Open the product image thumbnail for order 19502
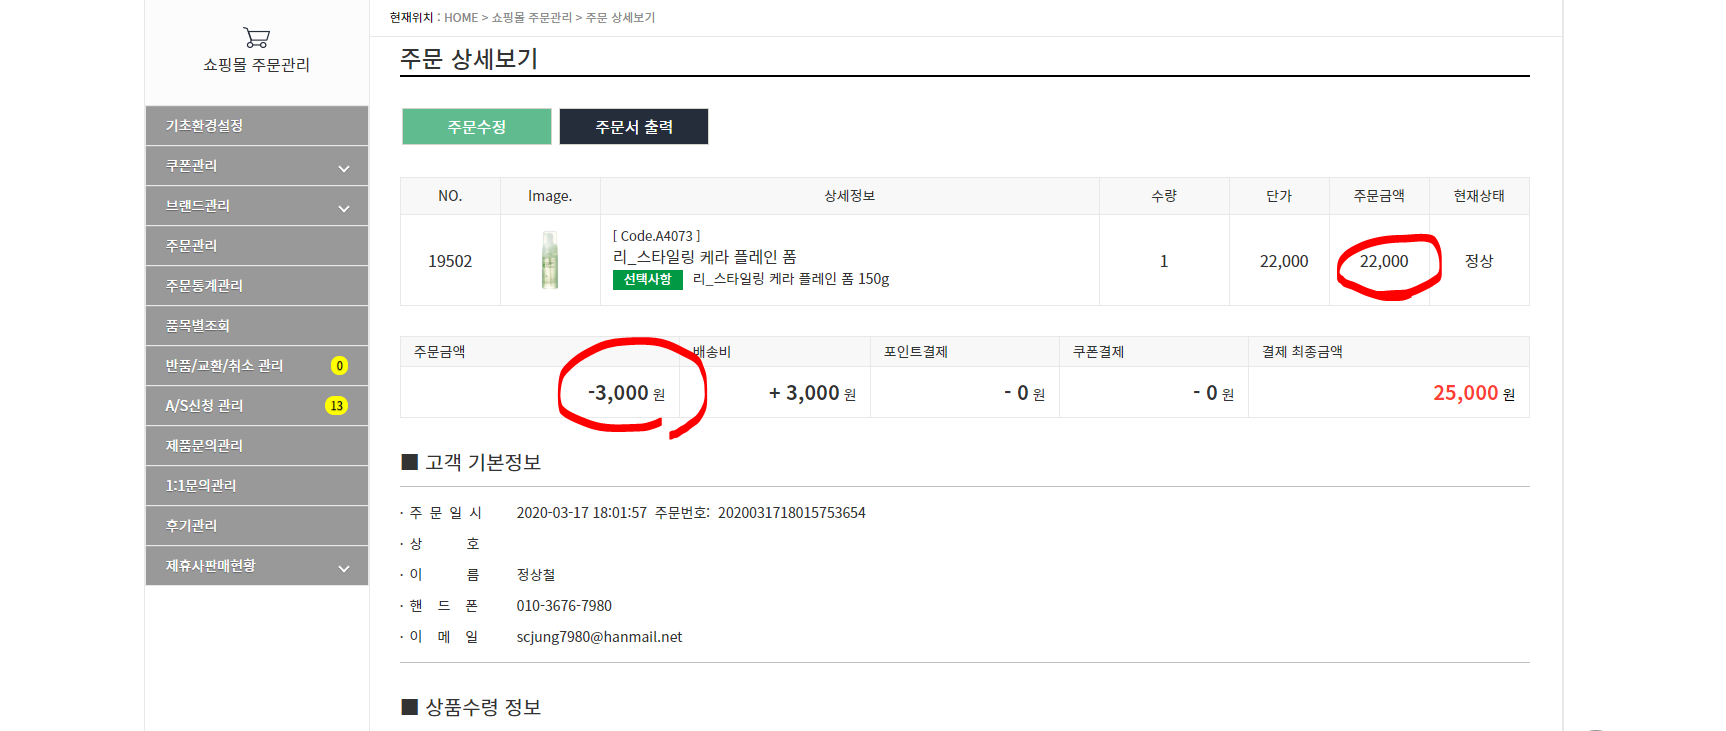The width and height of the screenshot is (1726, 731). coord(550,260)
